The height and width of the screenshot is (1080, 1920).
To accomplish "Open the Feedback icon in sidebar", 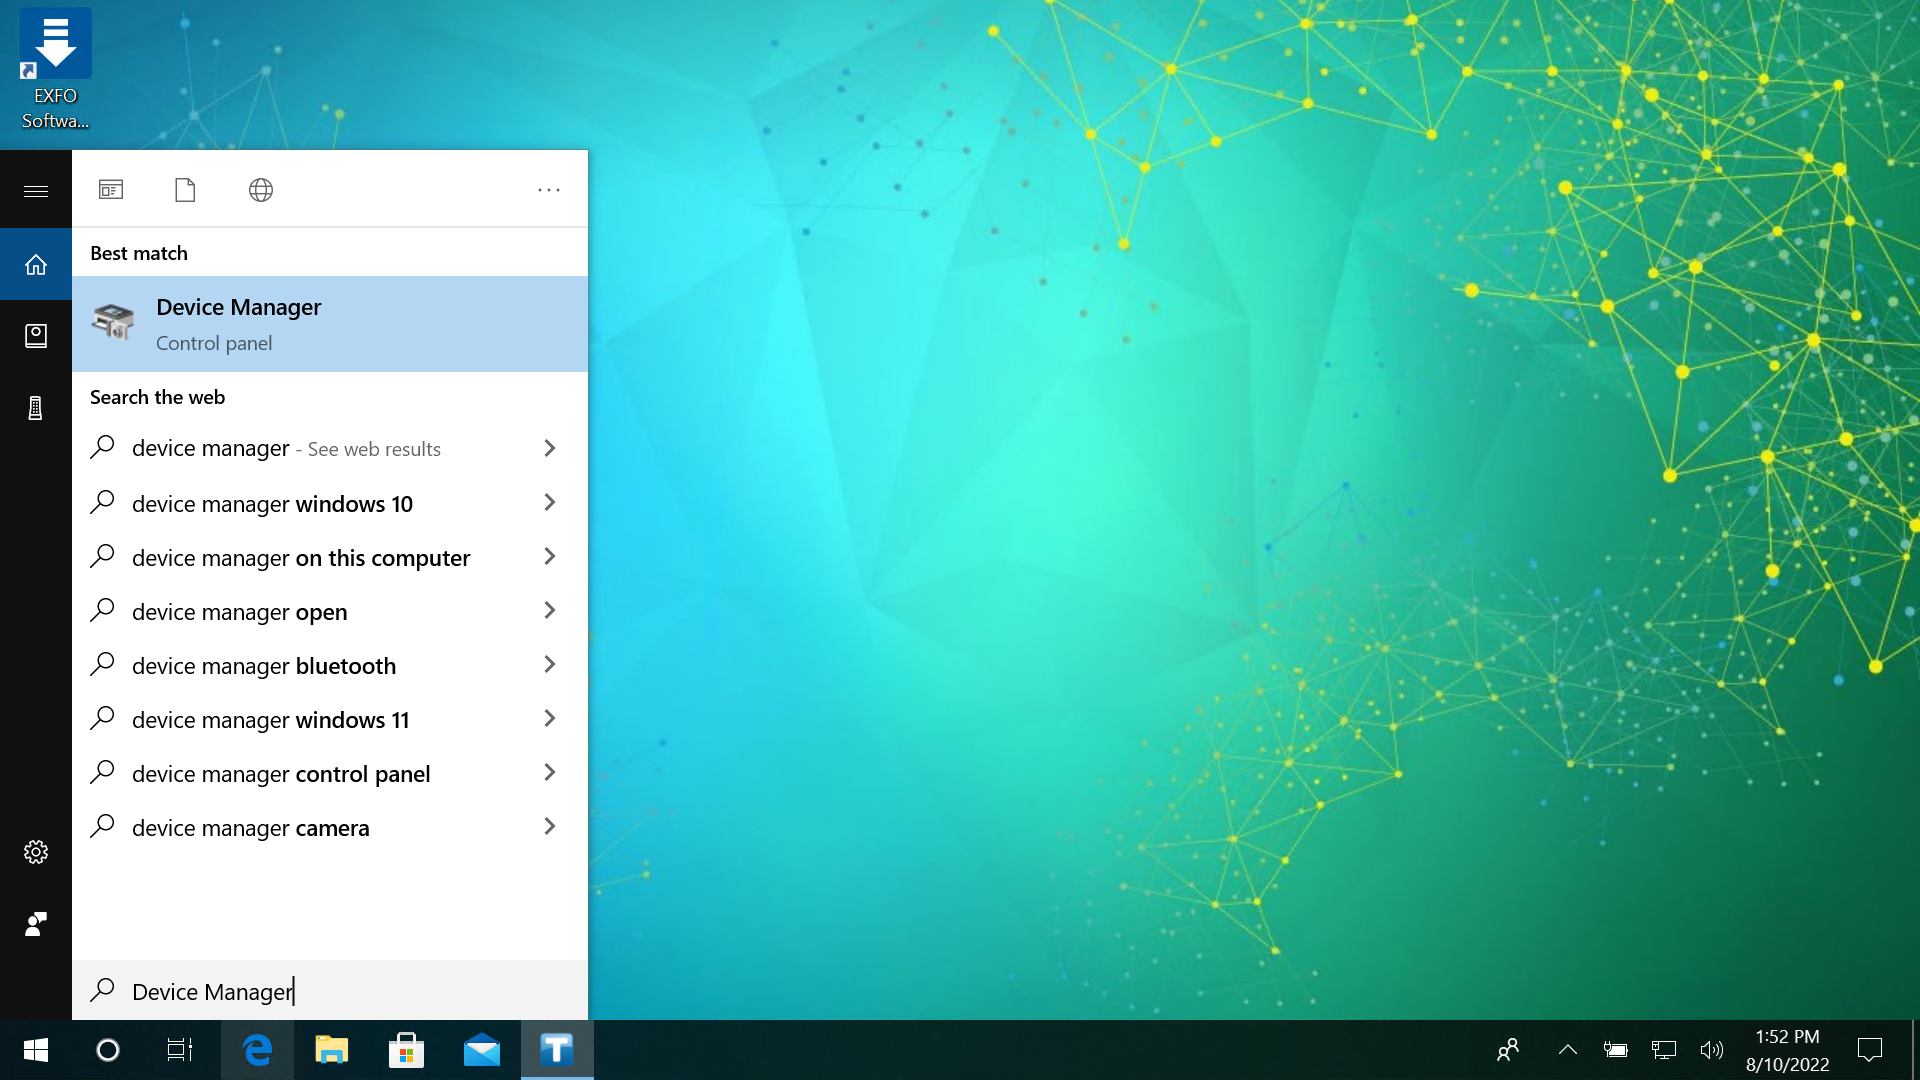I will 36,924.
